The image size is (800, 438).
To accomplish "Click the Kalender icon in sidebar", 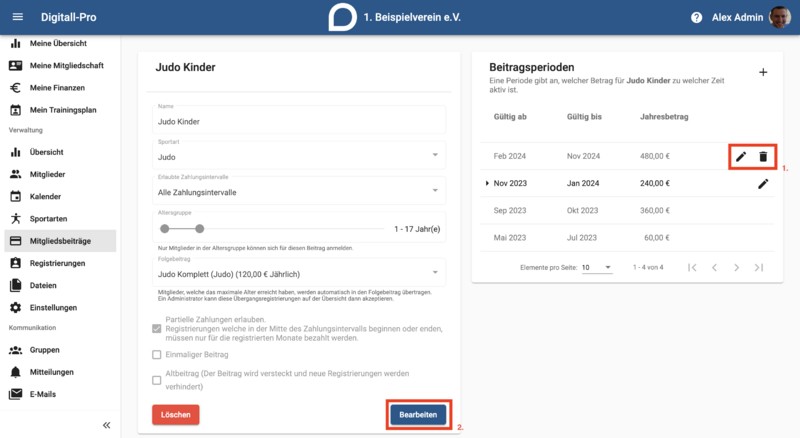I will [16, 197].
